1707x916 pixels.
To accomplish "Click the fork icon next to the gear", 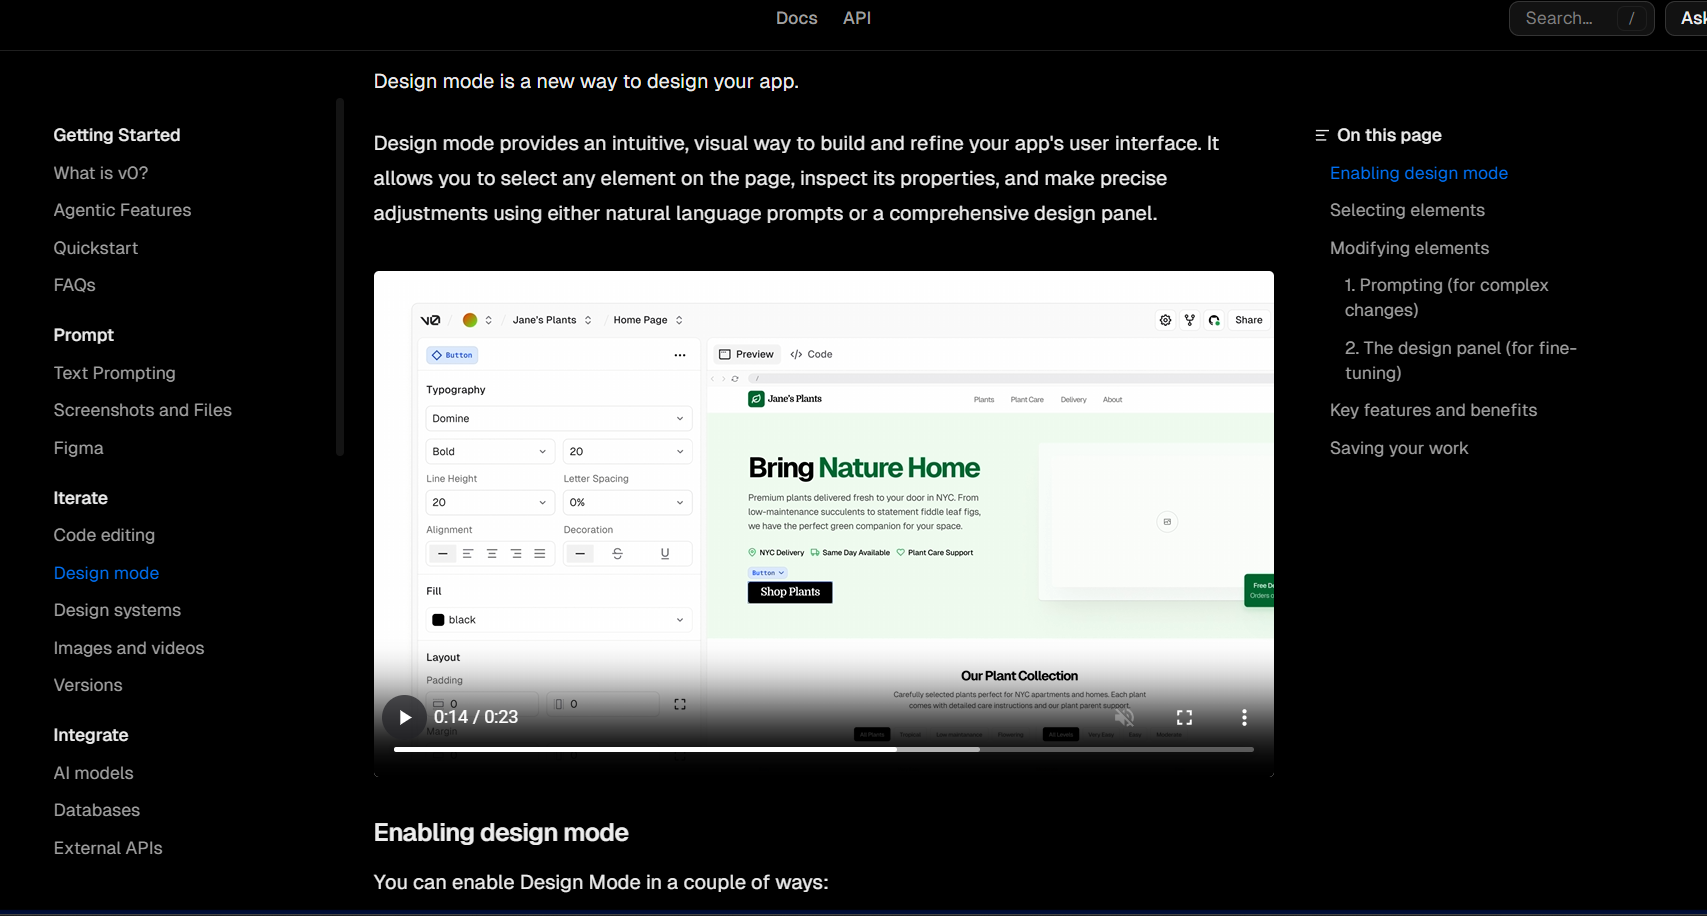I will pyautogui.click(x=1189, y=320).
